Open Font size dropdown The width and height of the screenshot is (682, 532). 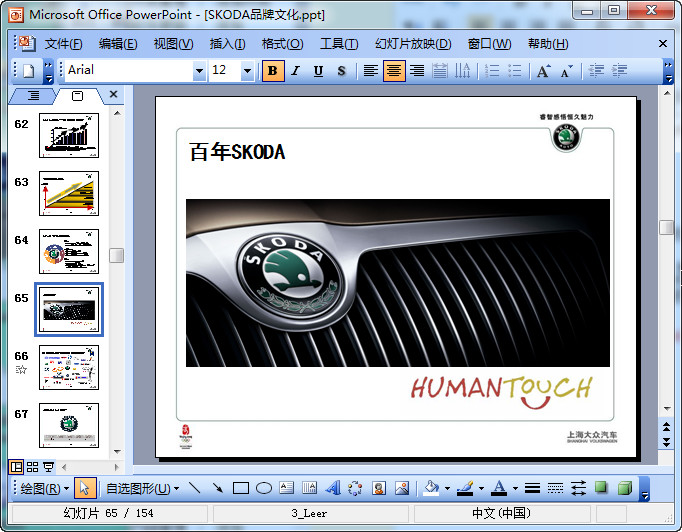[x=247, y=71]
